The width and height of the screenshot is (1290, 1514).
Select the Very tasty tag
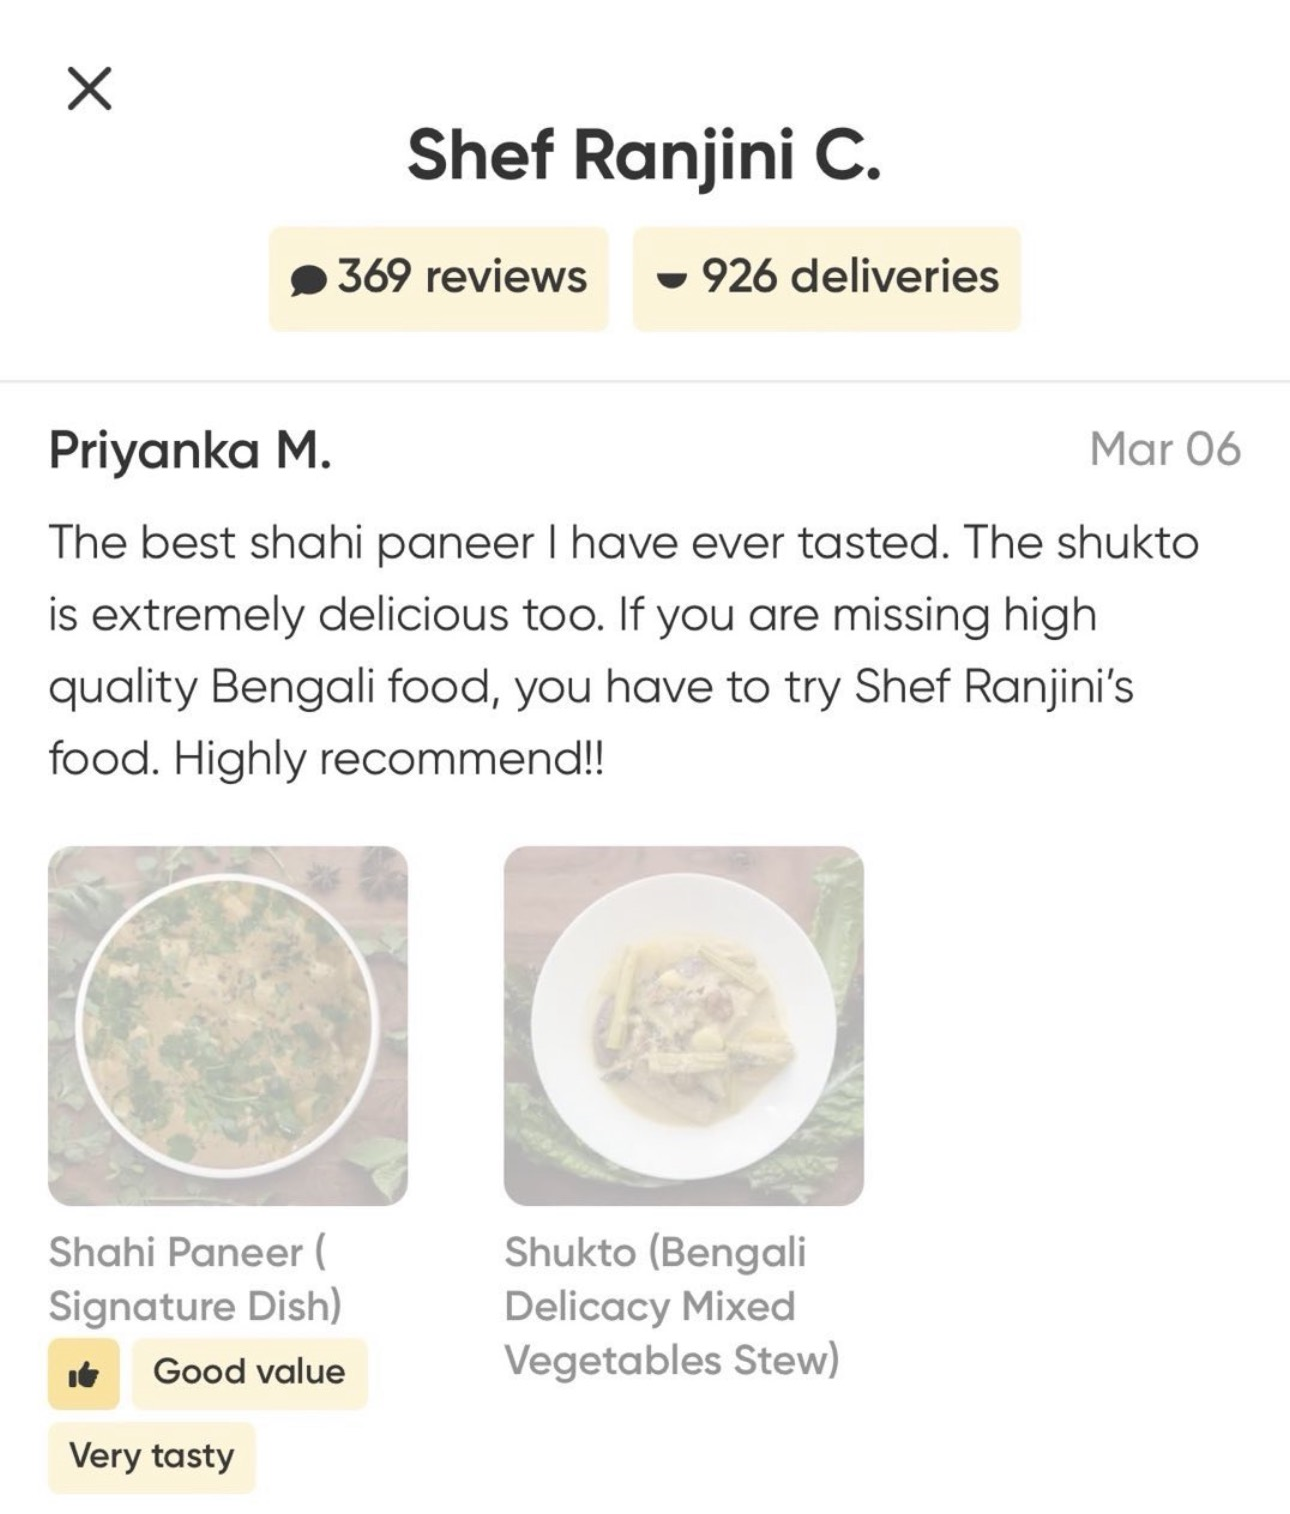pyautogui.click(x=152, y=1457)
